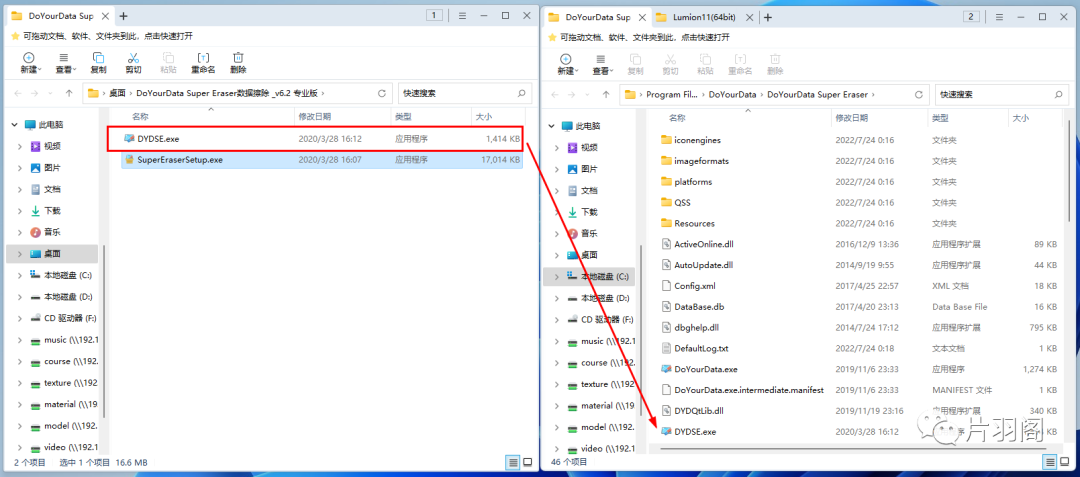The image size is (1080, 477).
Task: Switch to large icons view in left status bar
Action: tap(528, 461)
